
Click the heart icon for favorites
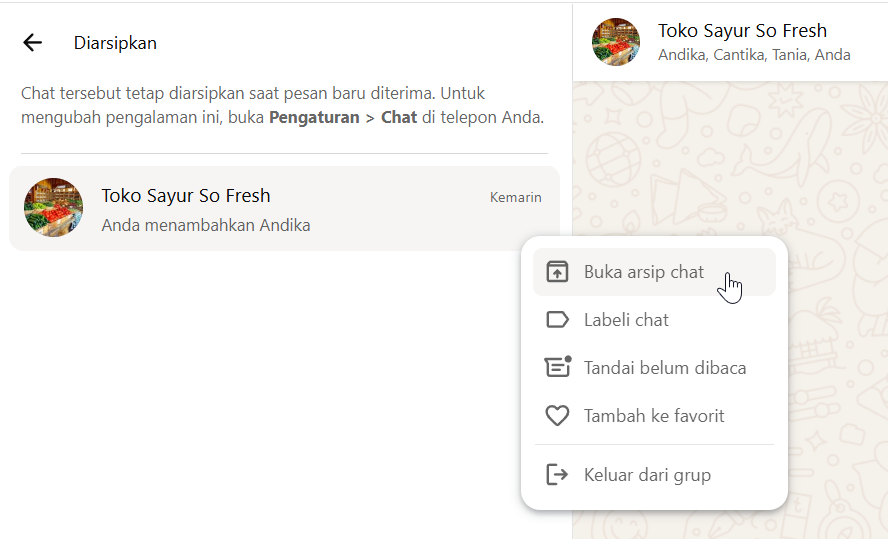click(557, 415)
